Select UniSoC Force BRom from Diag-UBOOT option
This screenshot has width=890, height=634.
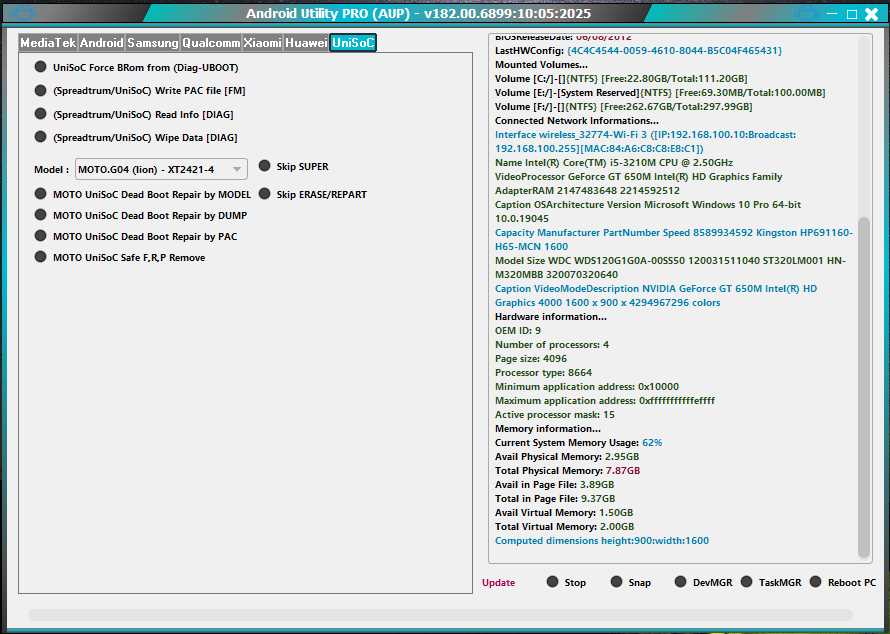tap(136, 67)
